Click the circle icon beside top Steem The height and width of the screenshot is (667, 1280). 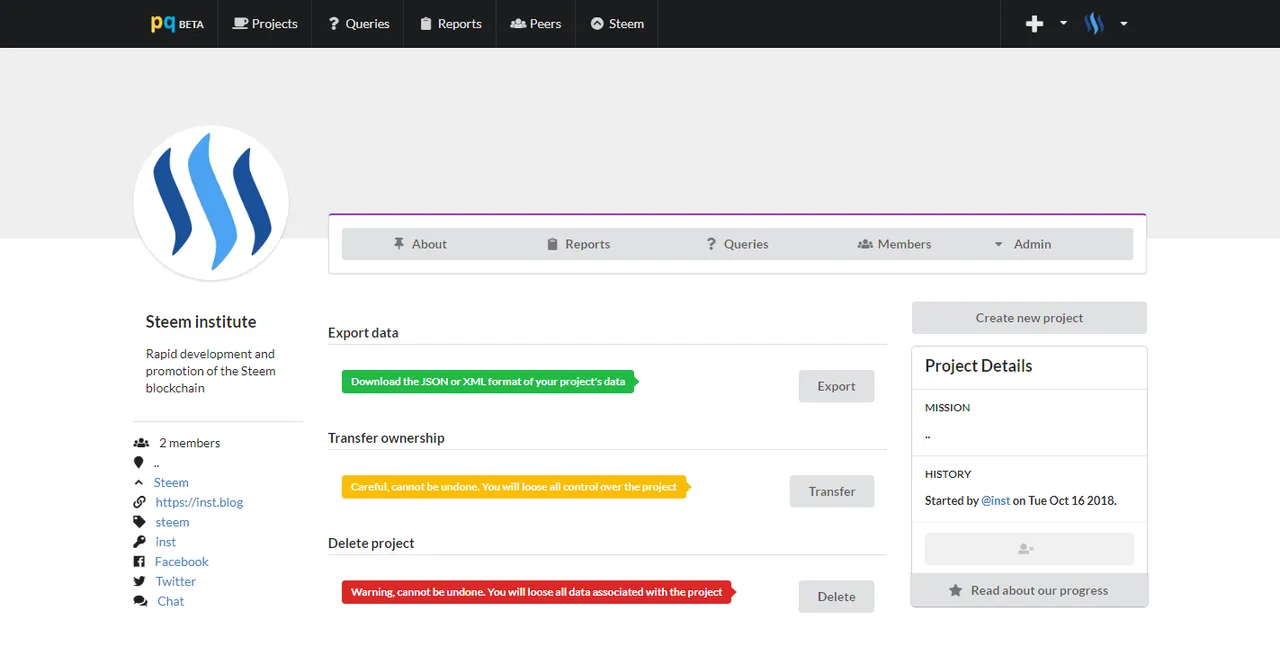[597, 23]
